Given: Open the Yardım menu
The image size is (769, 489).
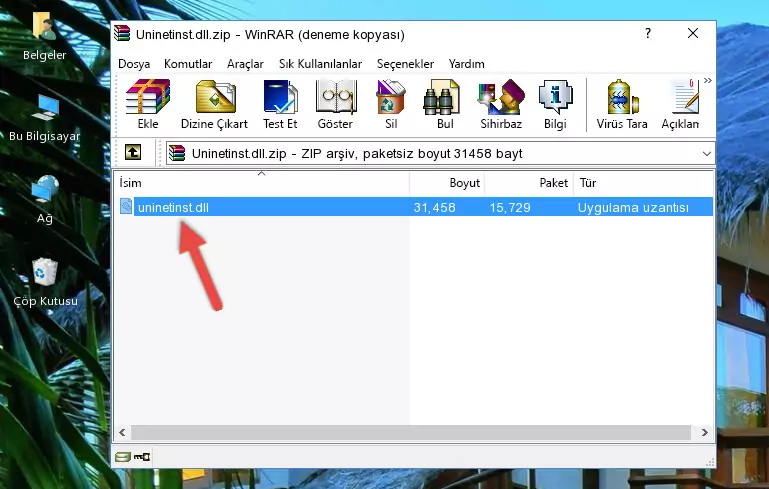Looking at the screenshot, I should (x=466, y=64).
